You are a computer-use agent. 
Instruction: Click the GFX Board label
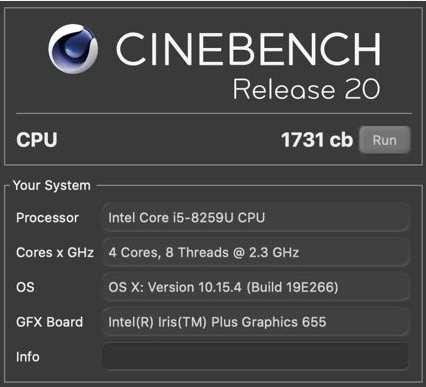click(x=49, y=322)
